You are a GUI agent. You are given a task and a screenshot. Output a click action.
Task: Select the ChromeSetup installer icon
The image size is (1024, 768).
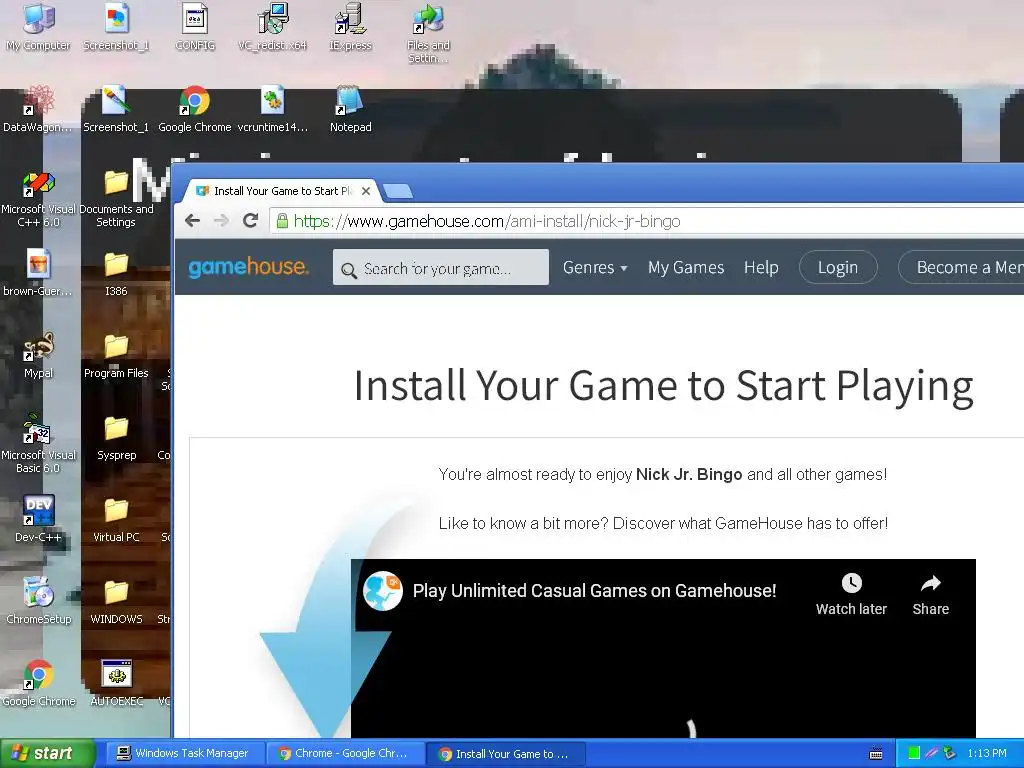pos(38,601)
